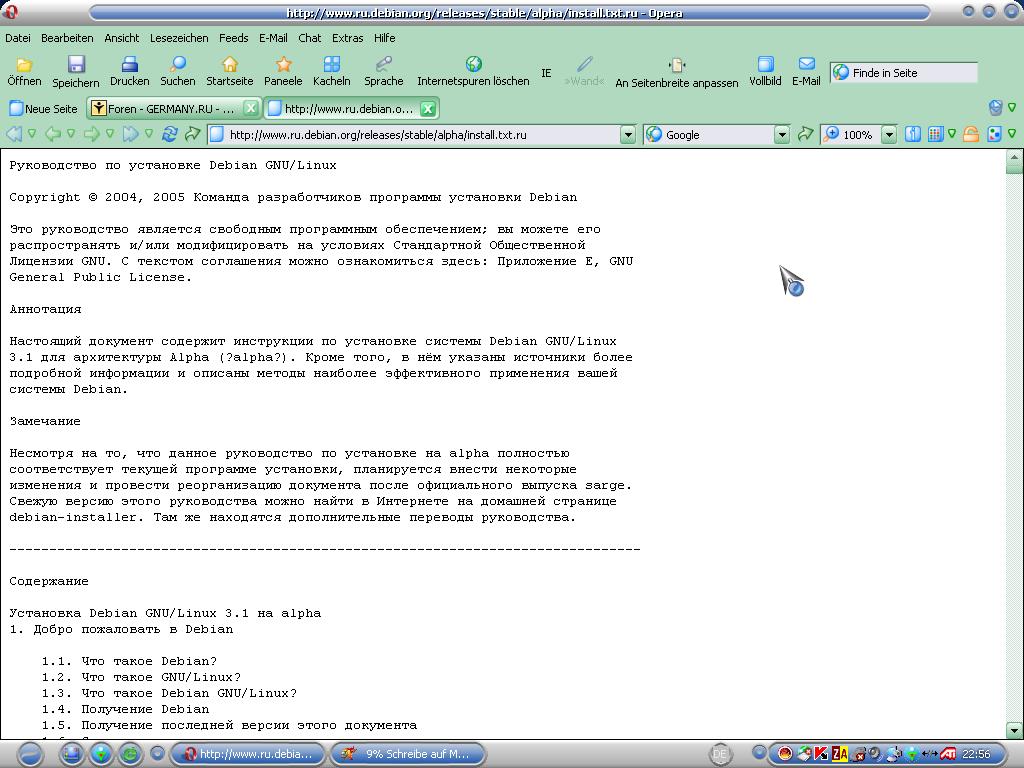Switch to Vollbild fullscreen mode
This screenshot has width=1024, height=768.
765,72
